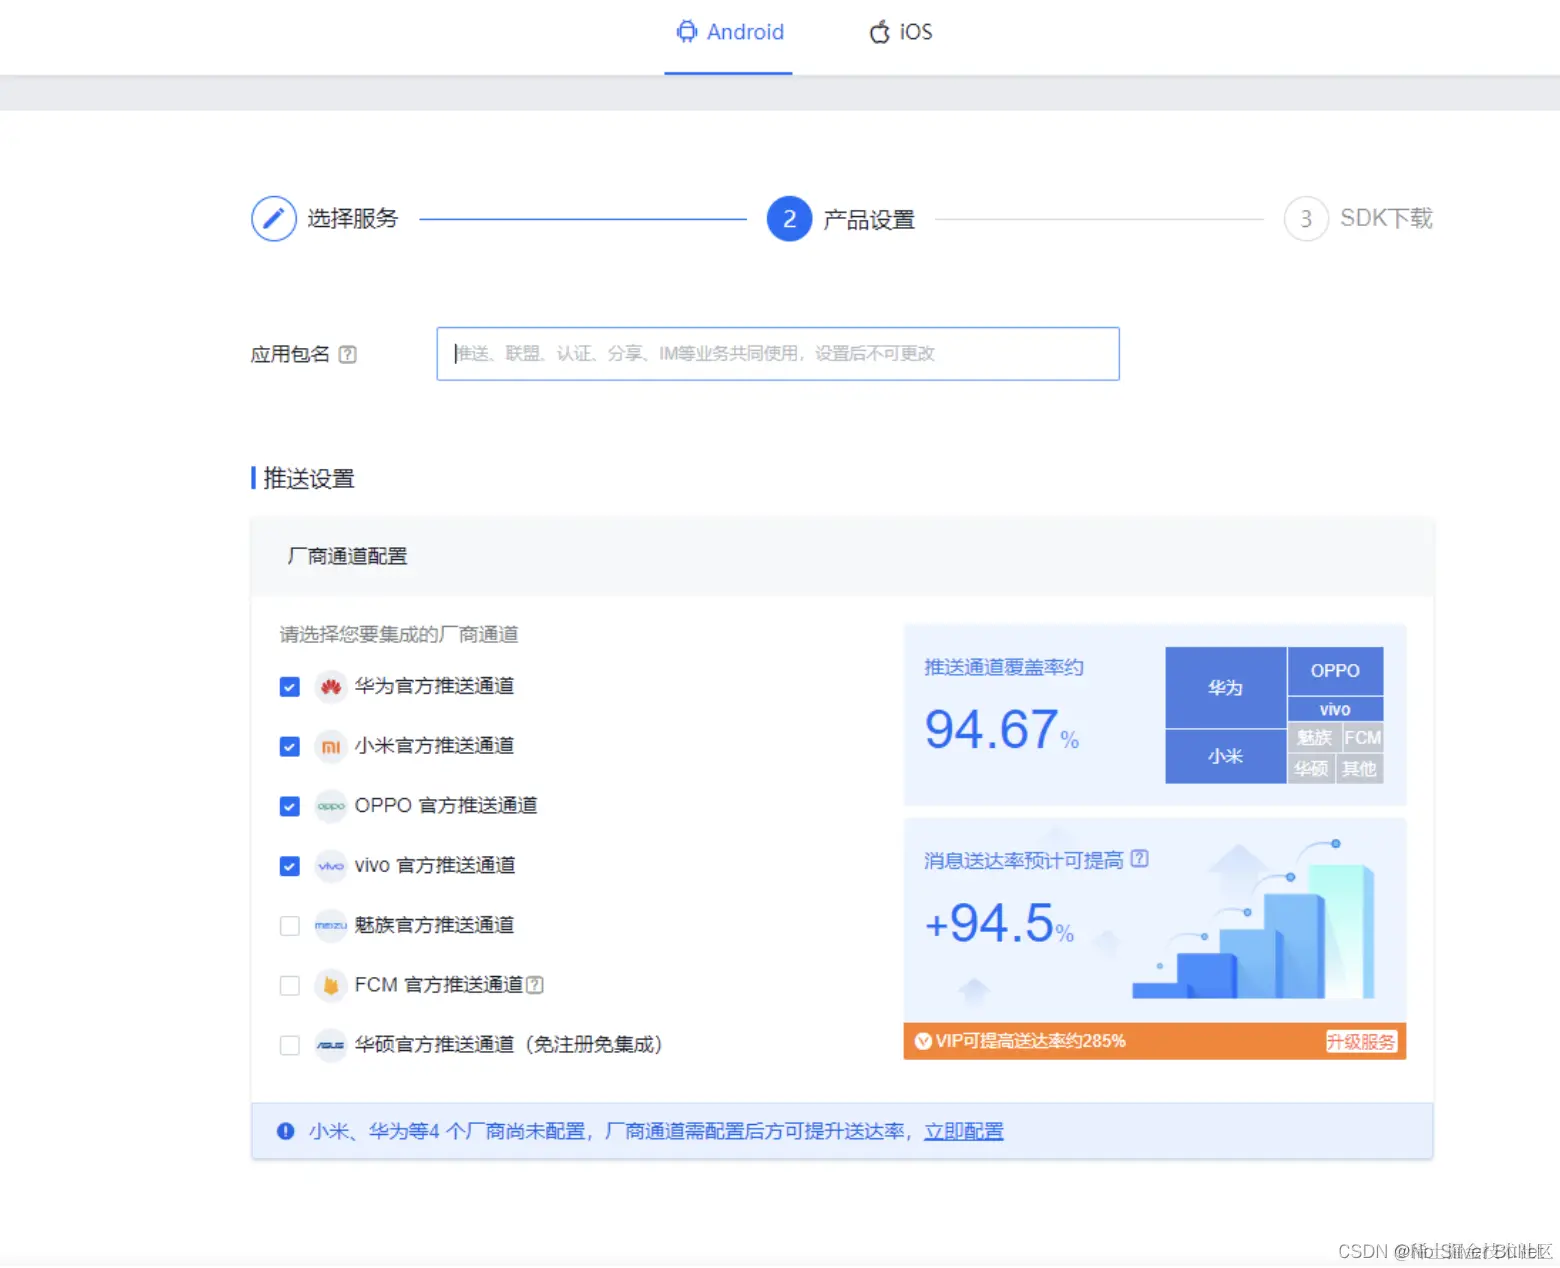The image size is (1560, 1268).
Task: Enable the 魅族官方推送通道 checkbox
Action: [289, 925]
